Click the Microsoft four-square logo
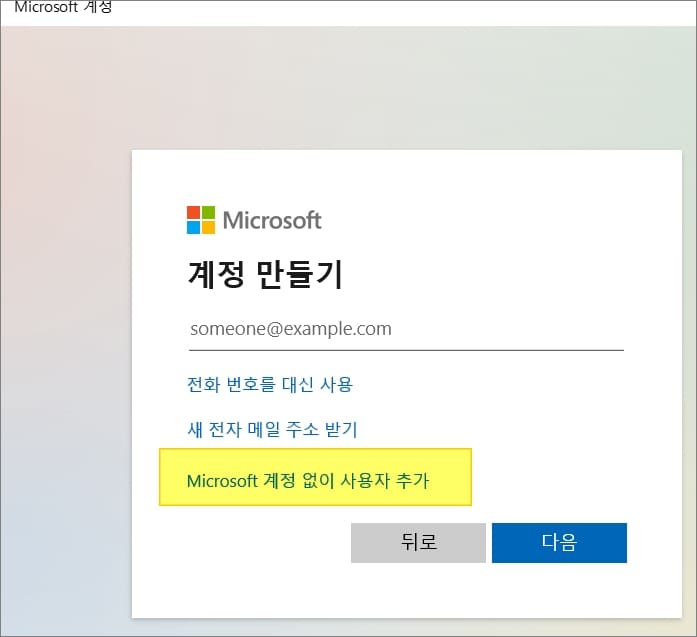This screenshot has width=697, height=637. (x=201, y=220)
